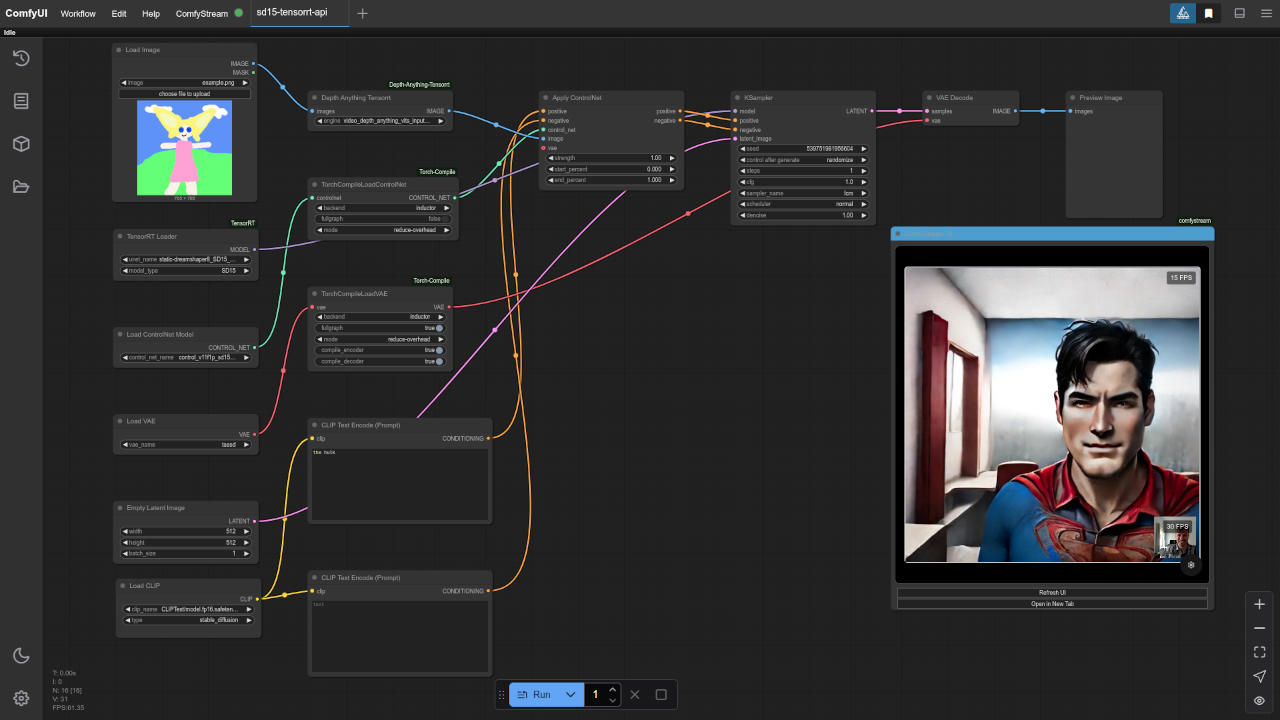This screenshot has width=1280, height=720.
Task: Expand the Run button dropdown chevron
Action: click(571, 694)
